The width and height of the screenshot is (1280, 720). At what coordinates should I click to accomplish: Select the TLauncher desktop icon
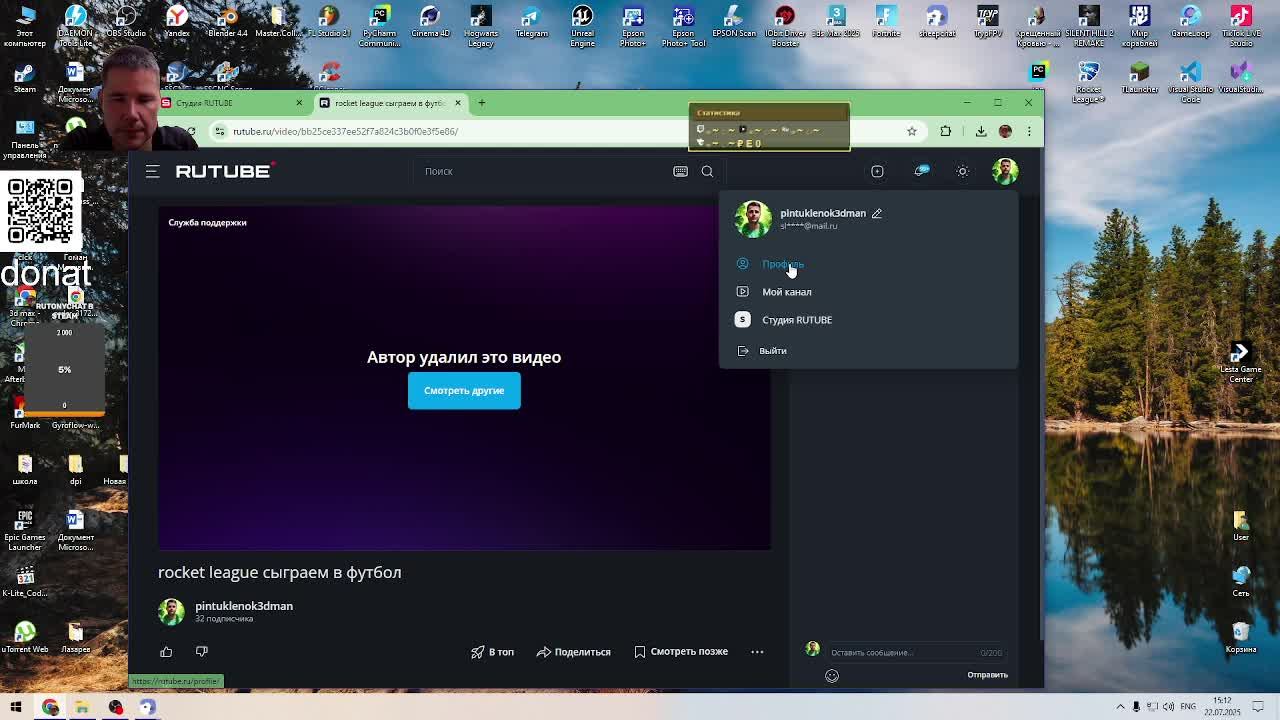[1139, 78]
